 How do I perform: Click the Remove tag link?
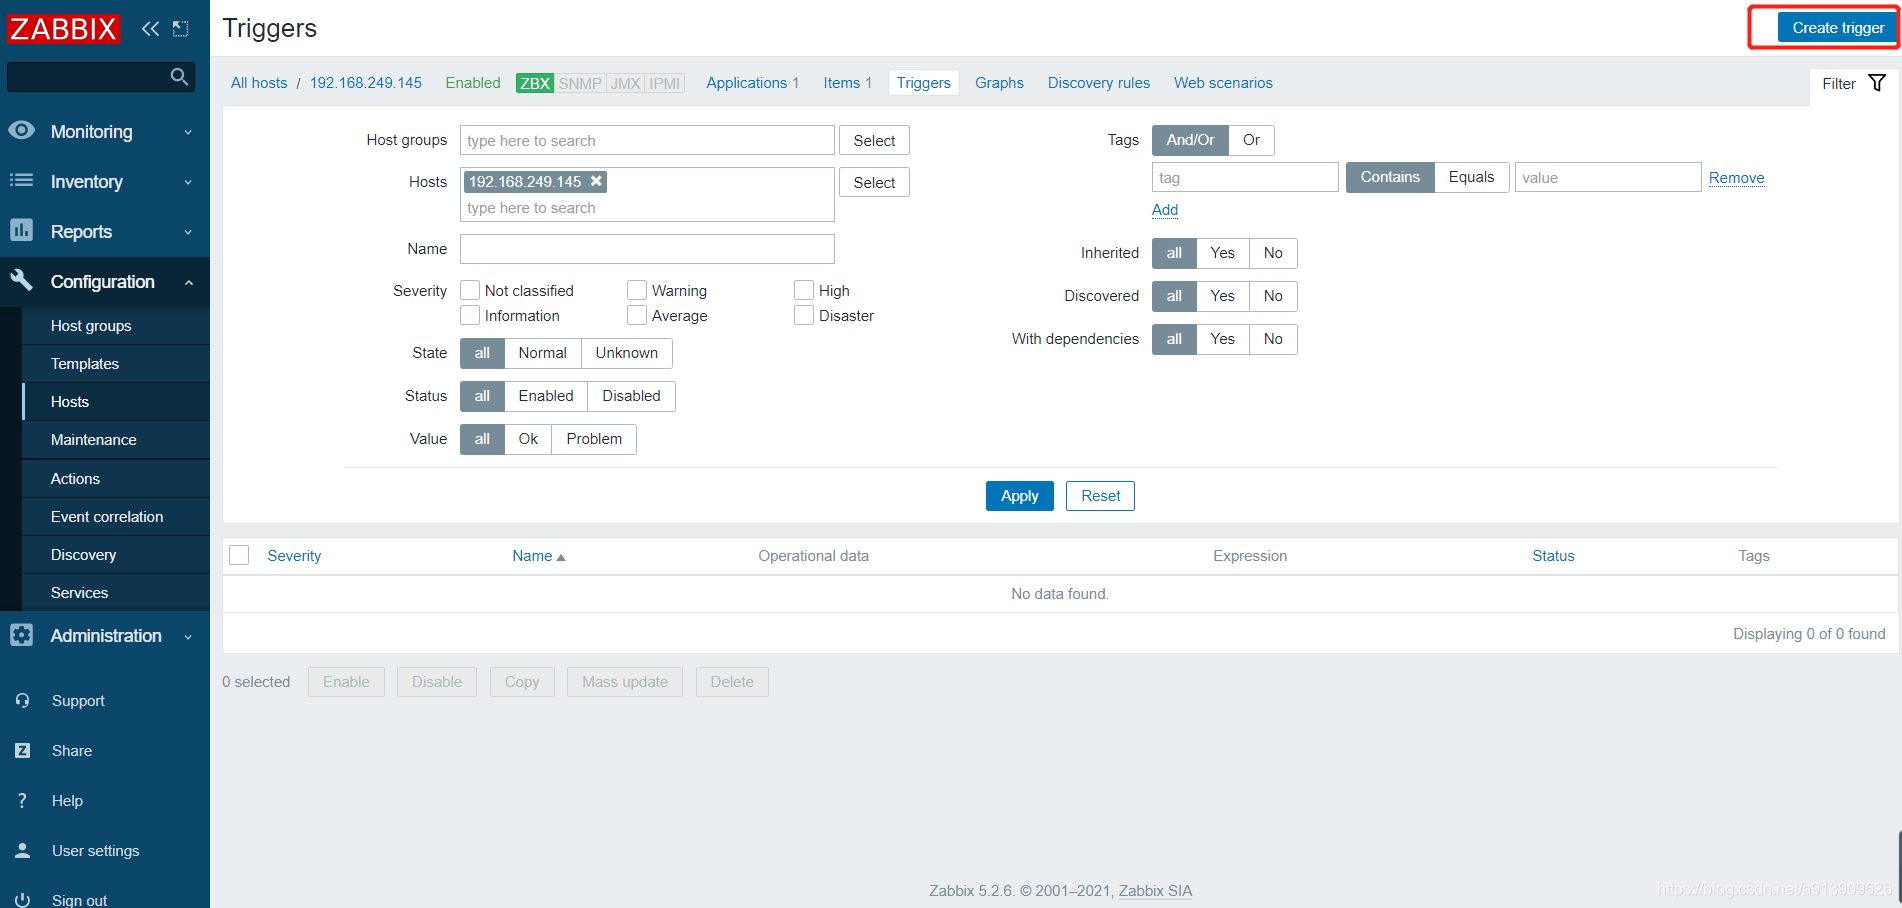click(1736, 178)
